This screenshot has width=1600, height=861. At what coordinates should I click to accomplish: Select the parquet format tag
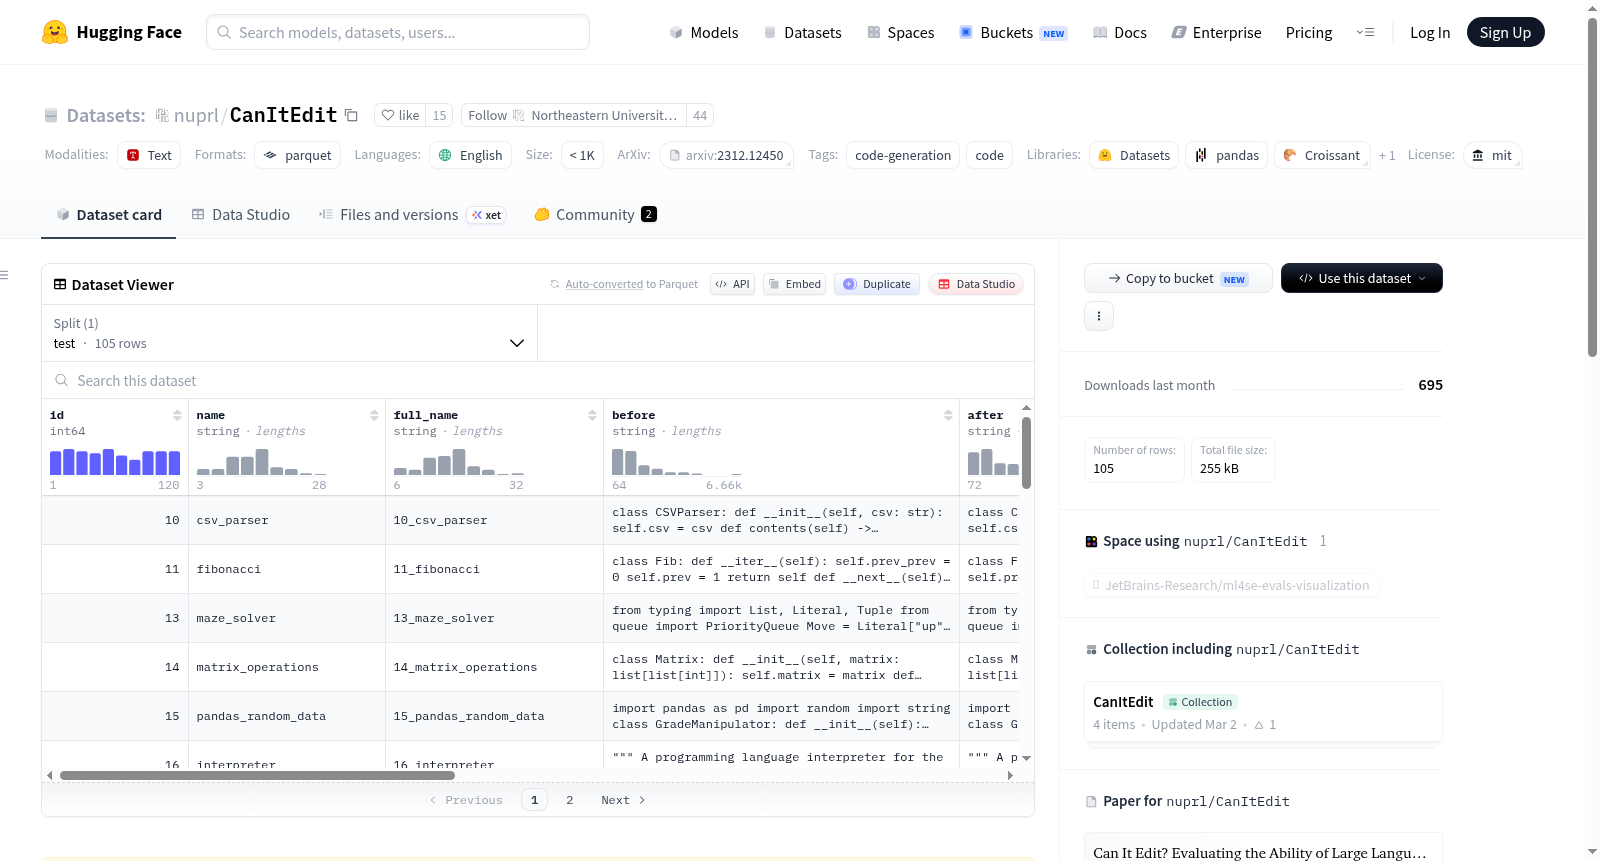tap(298, 155)
